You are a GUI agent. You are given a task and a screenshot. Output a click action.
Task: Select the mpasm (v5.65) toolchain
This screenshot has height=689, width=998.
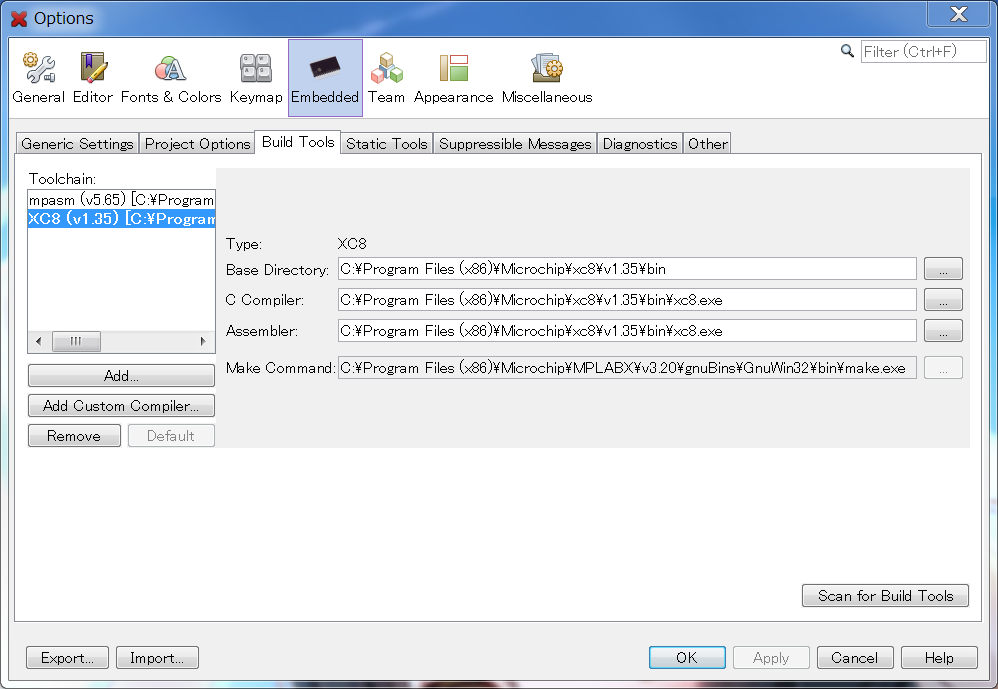(x=122, y=200)
